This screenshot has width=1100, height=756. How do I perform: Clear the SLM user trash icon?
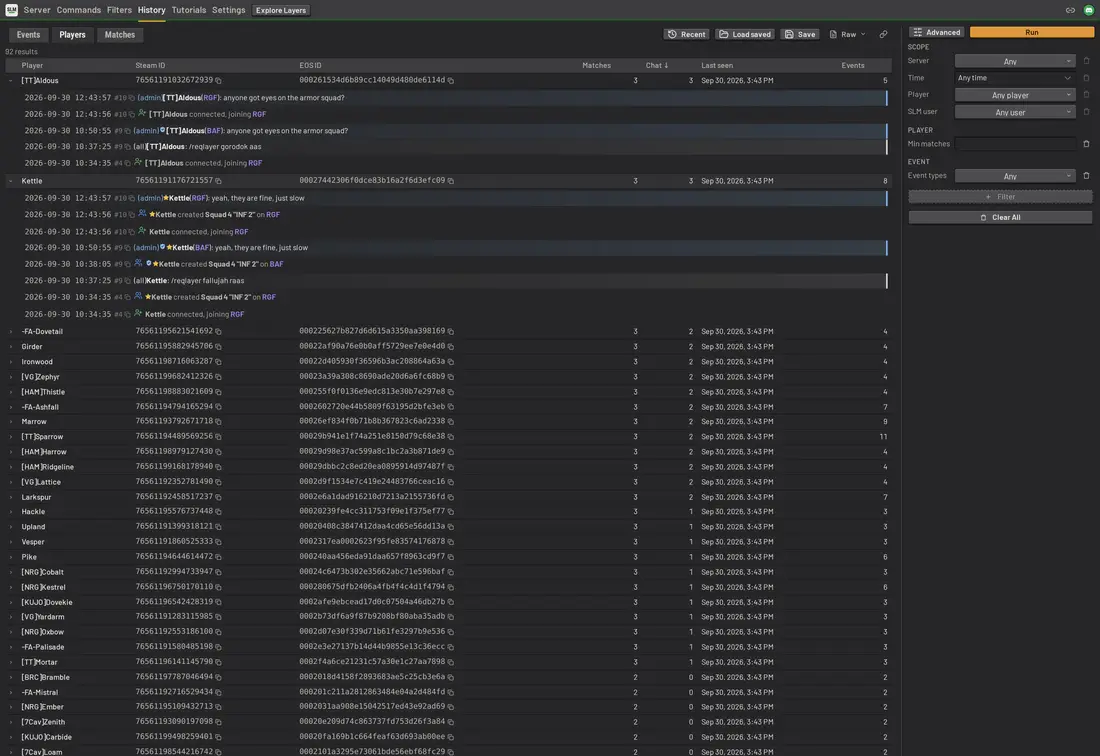(1086, 112)
